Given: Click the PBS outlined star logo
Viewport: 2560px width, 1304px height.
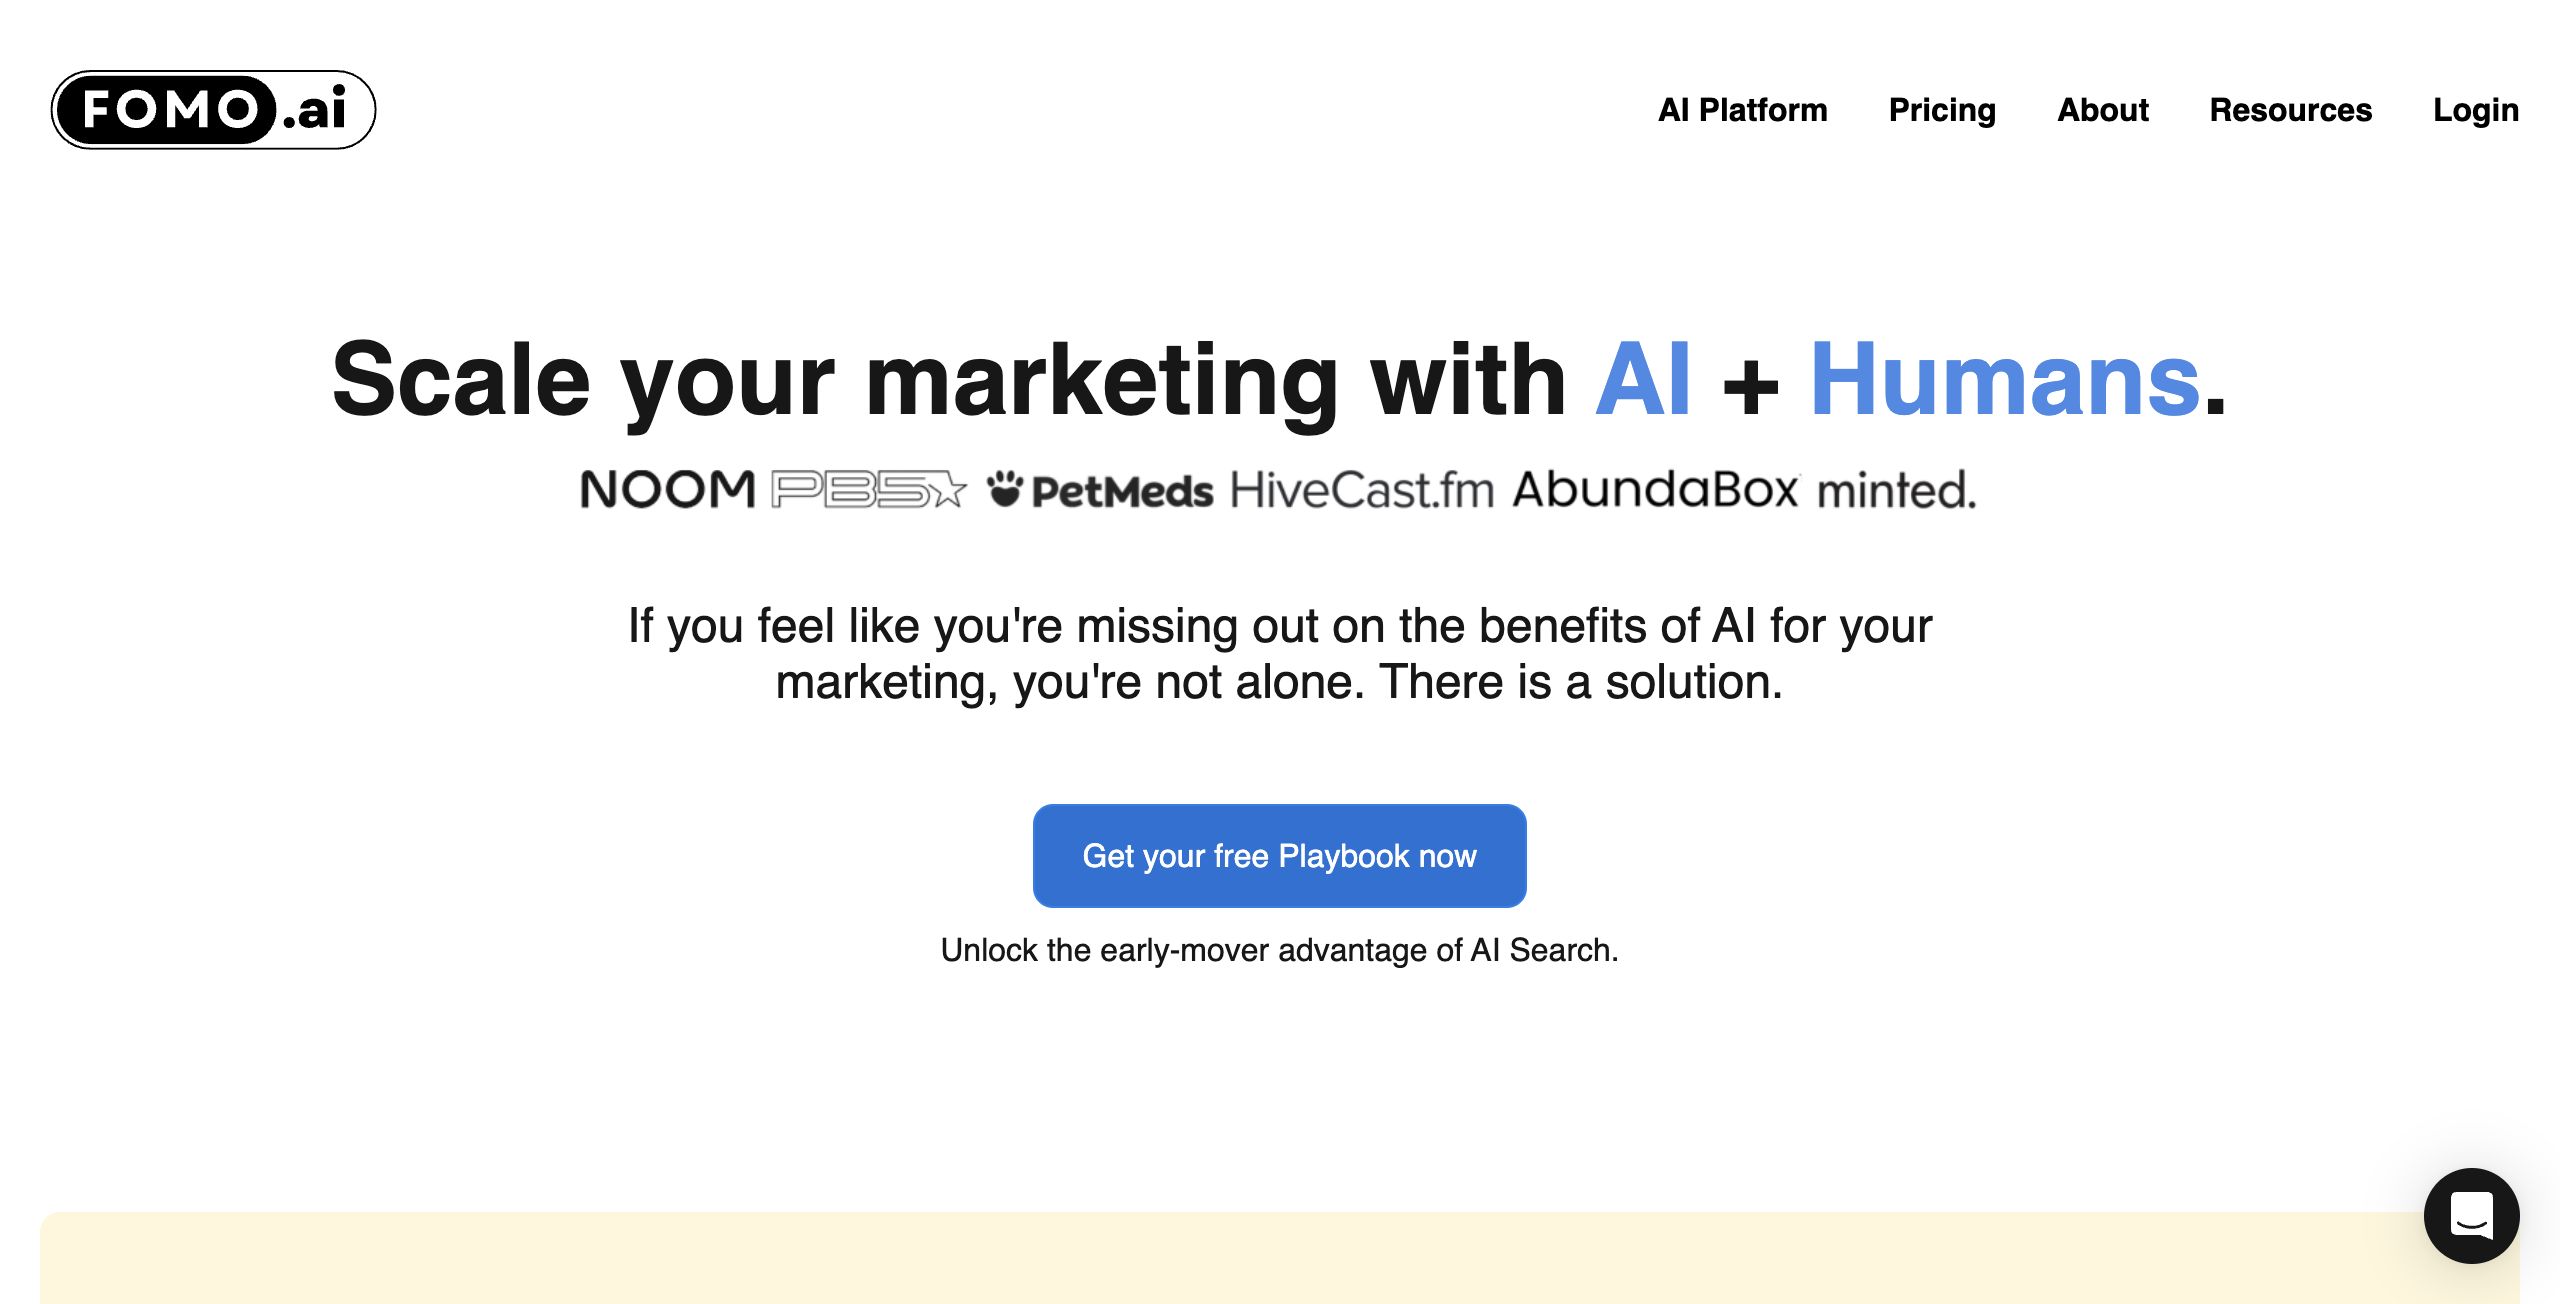Looking at the screenshot, I should (869, 490).
